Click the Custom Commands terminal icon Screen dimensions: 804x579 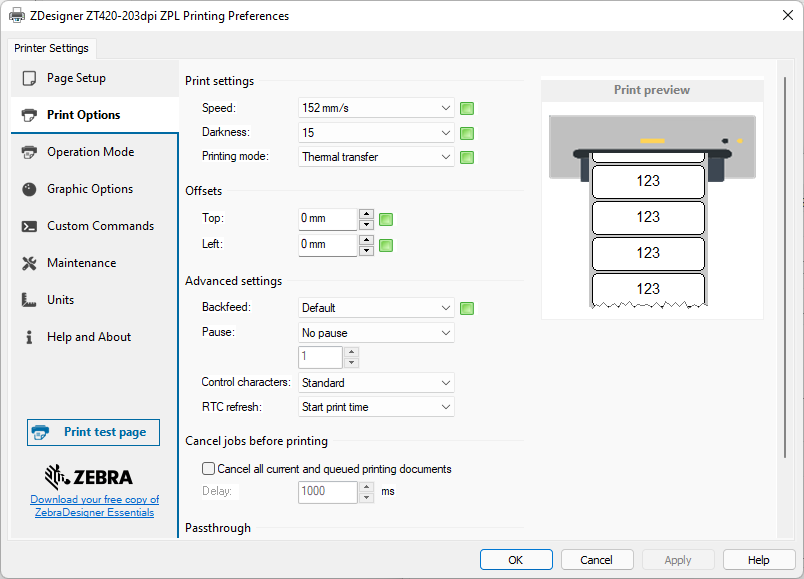[x=29, y=226]
